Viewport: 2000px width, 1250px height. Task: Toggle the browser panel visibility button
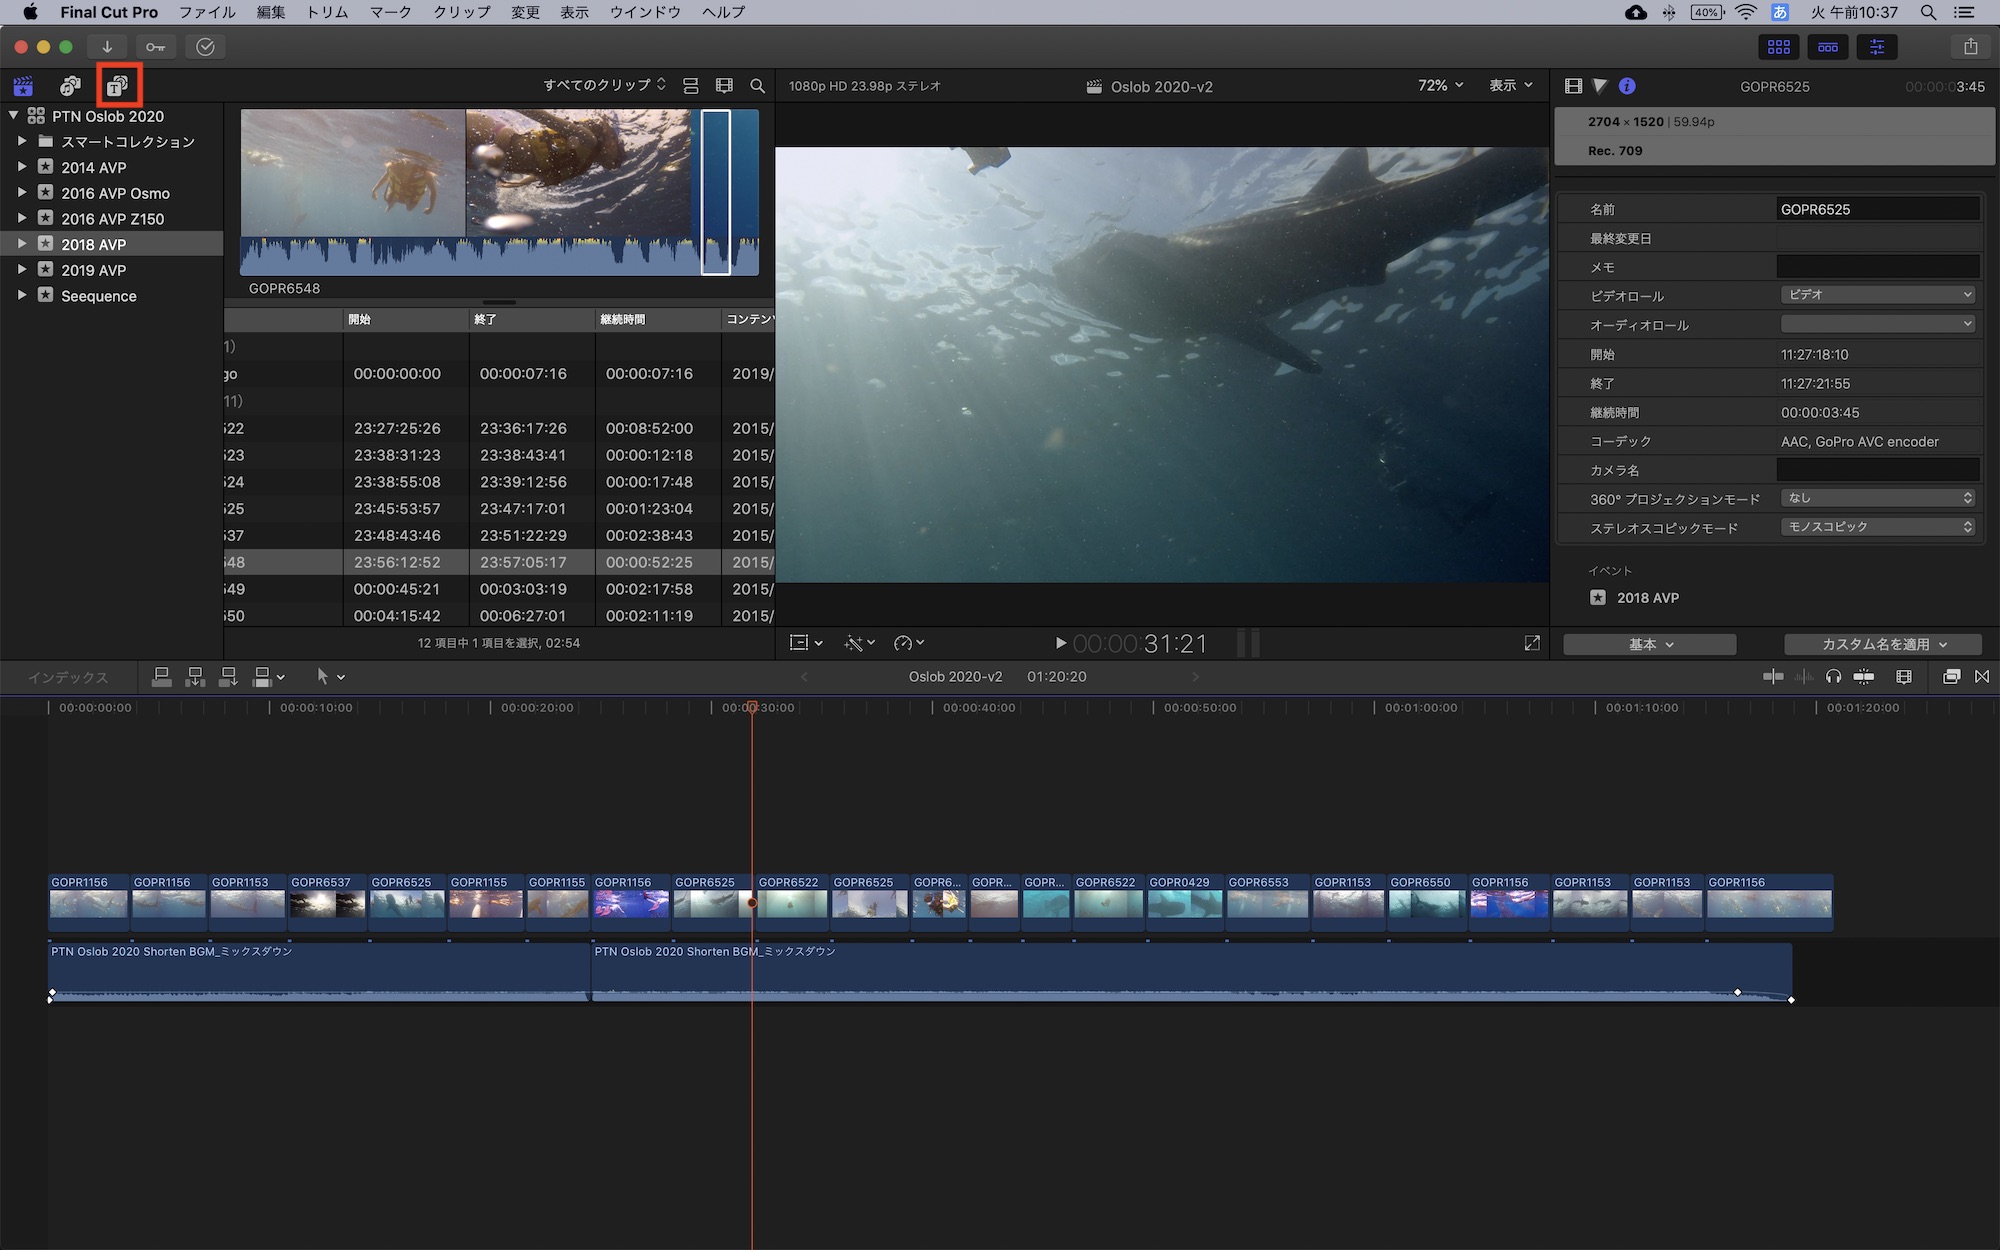tap(1778, 47)
